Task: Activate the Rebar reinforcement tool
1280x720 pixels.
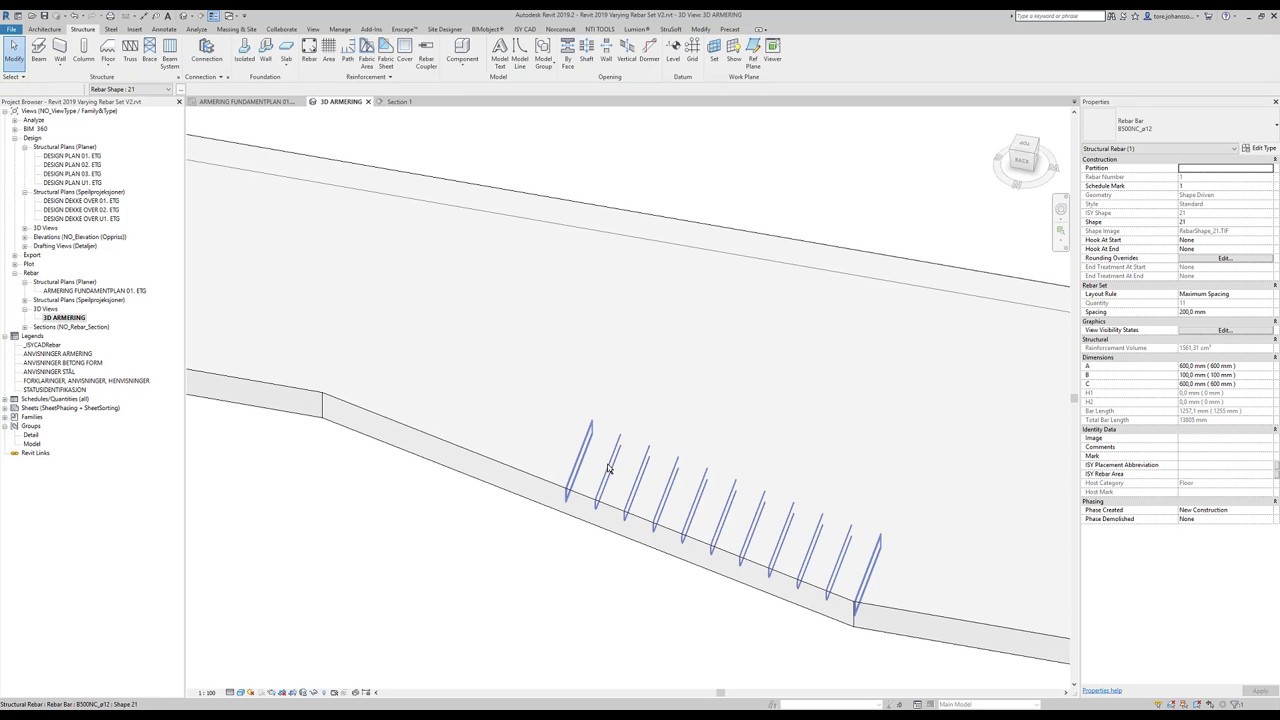Action: point(309,51)
